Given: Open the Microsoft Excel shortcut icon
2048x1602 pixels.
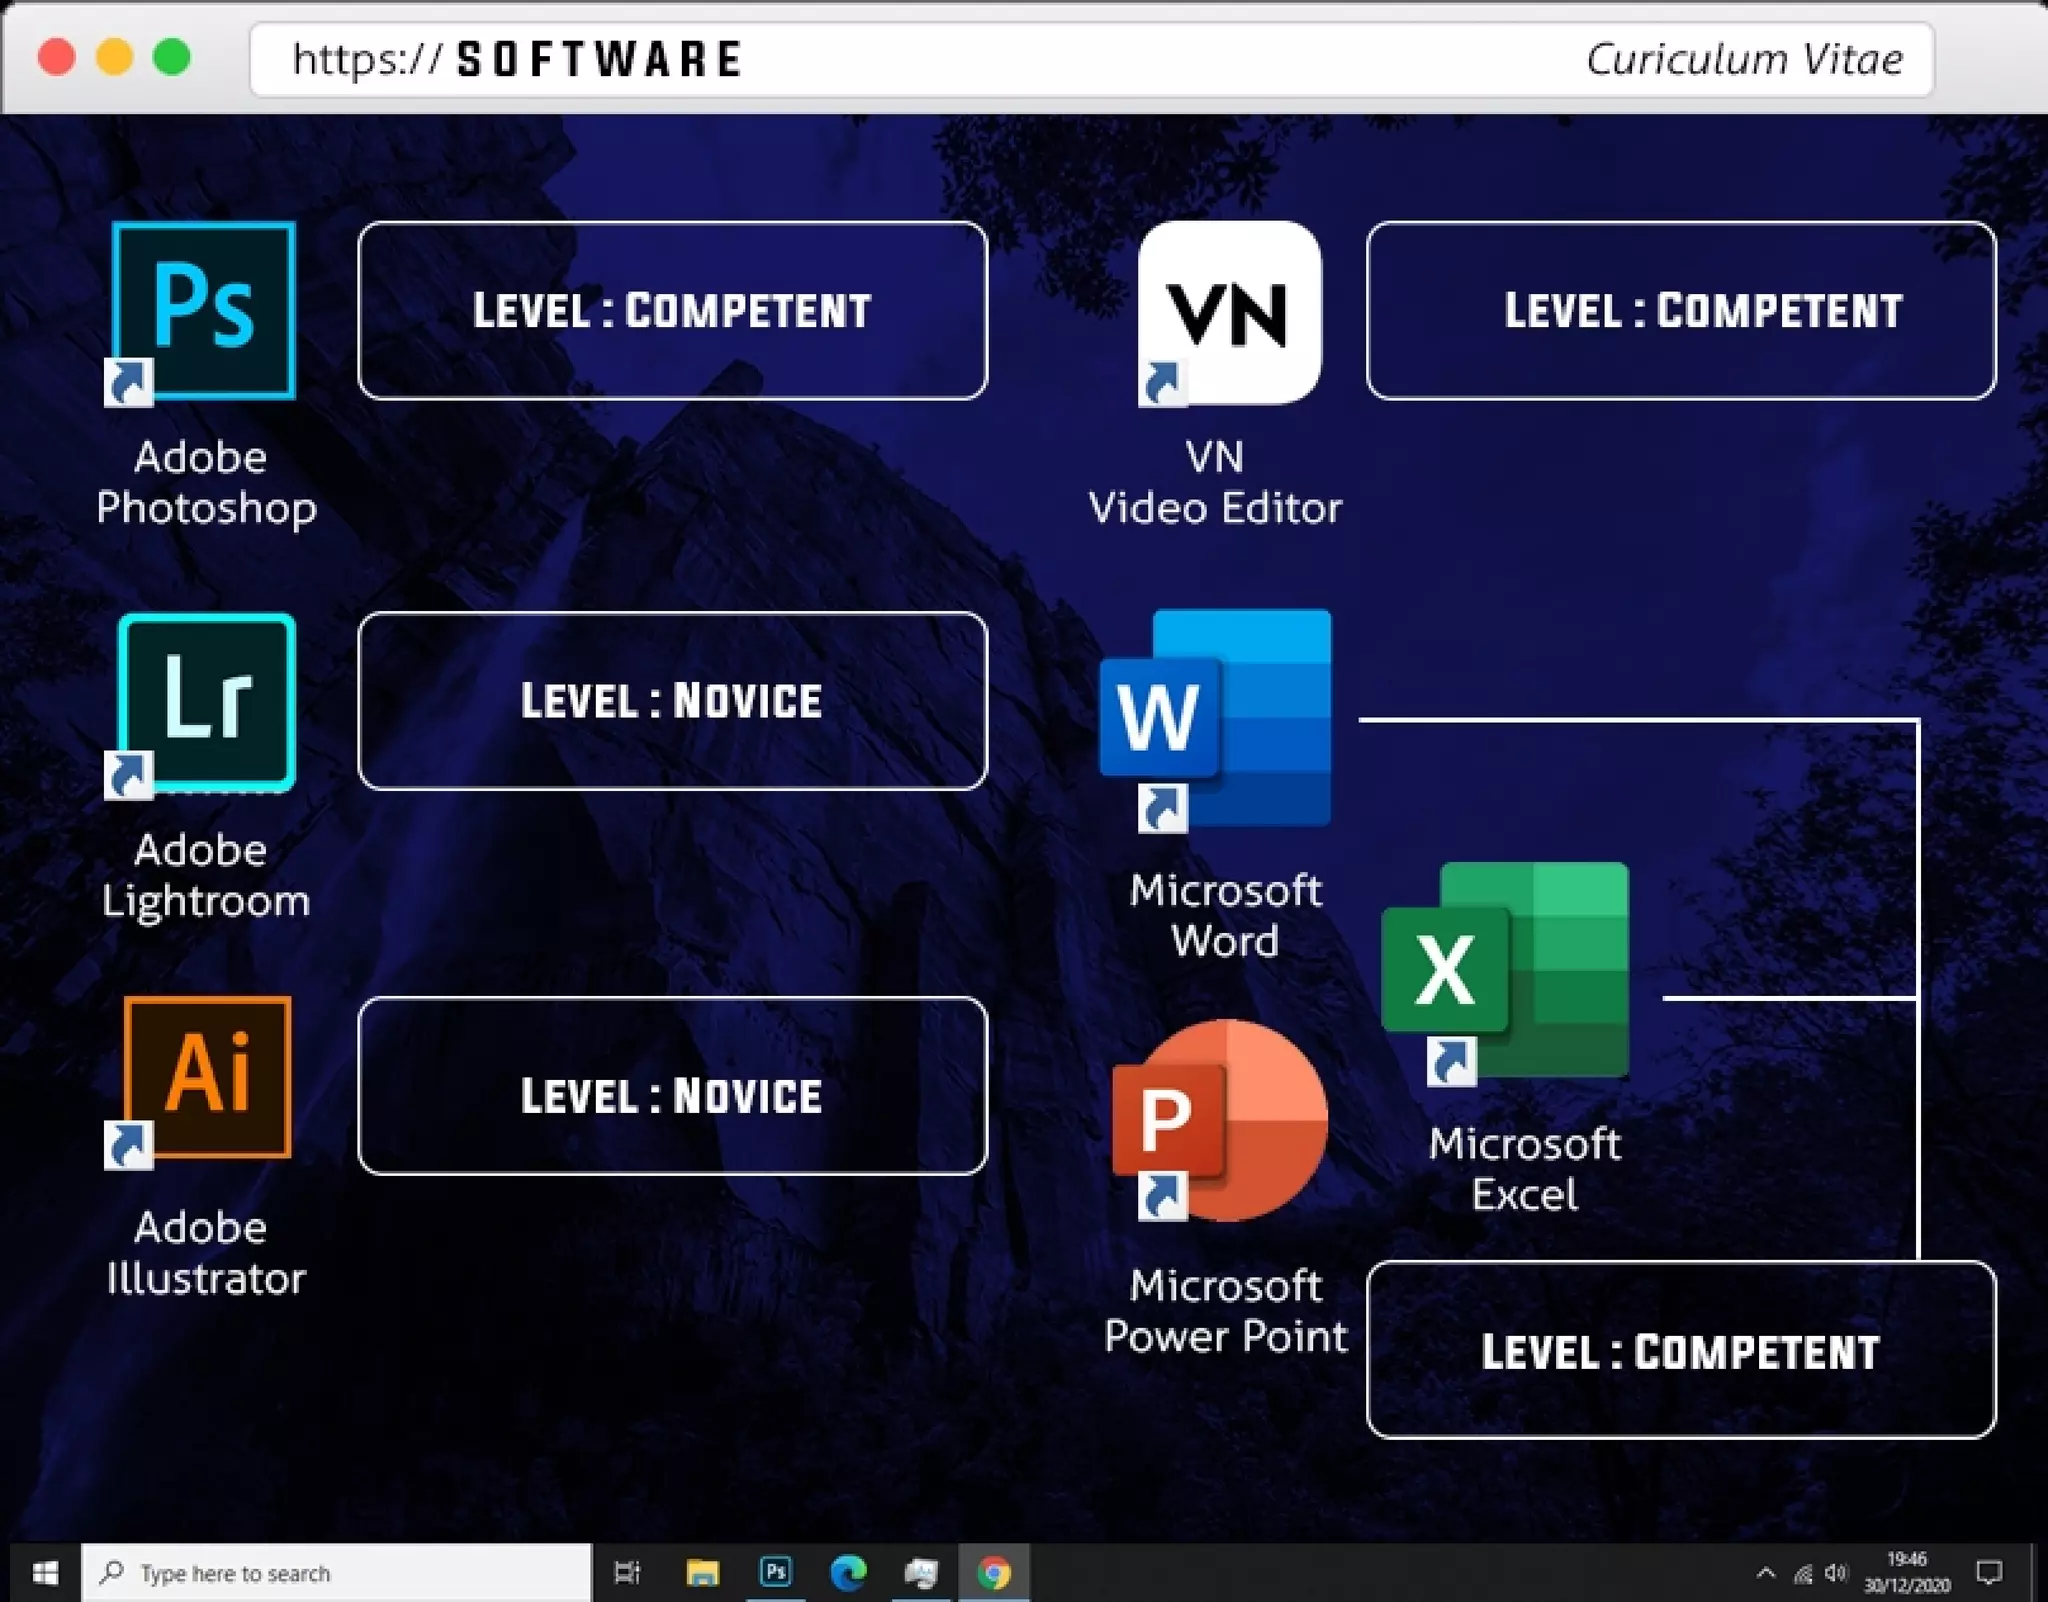Looking at the screenshot, I should click(x=1505, y=971).
